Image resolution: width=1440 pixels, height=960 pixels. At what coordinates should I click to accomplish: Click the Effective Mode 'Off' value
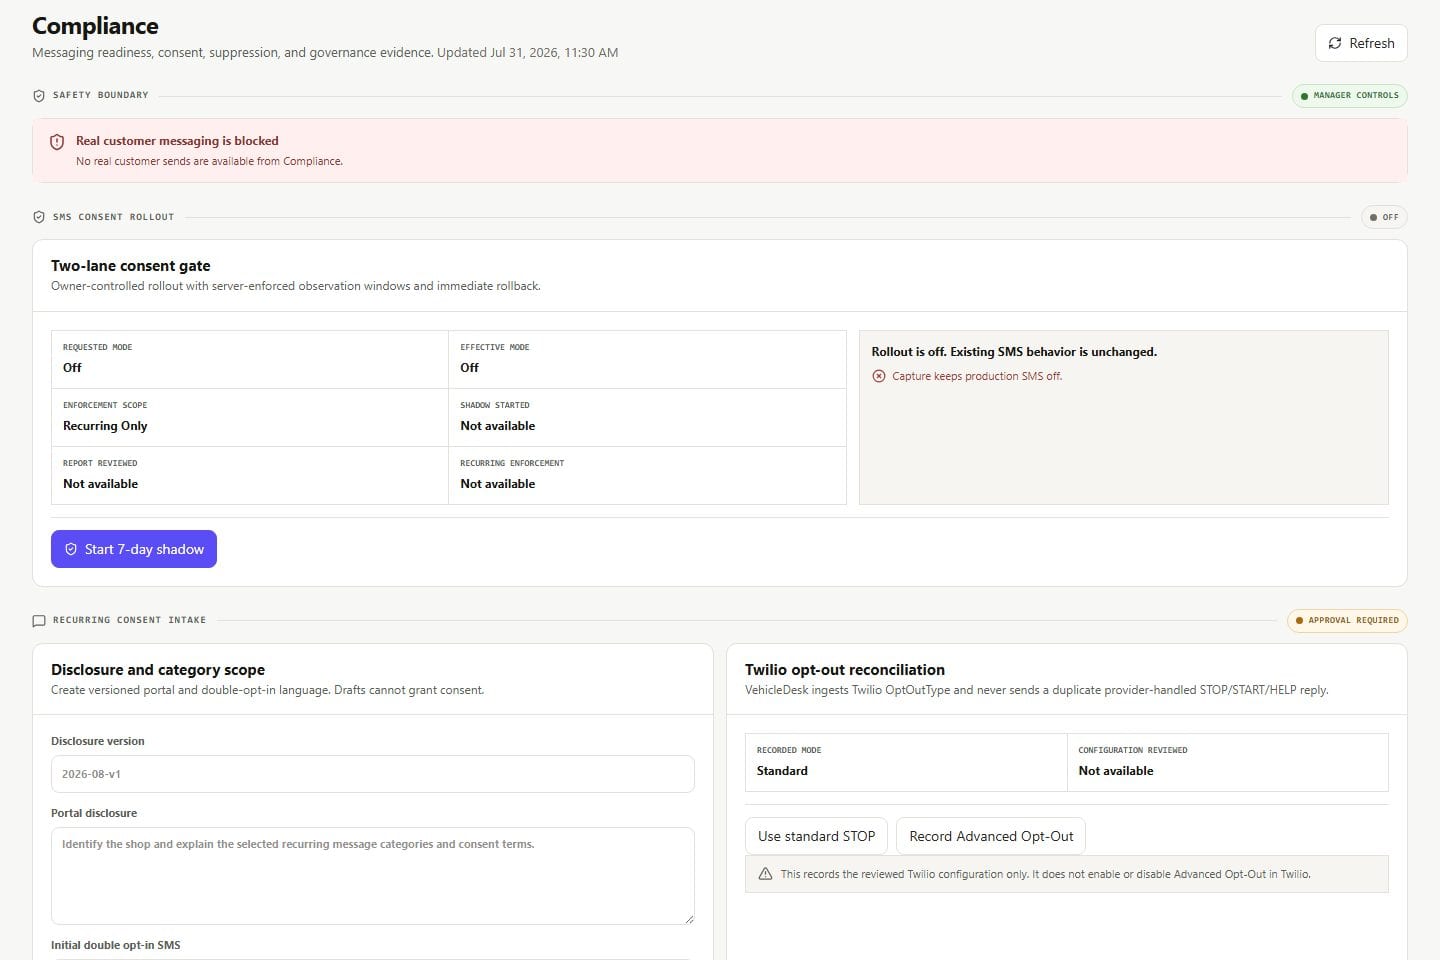coord(469,368)
